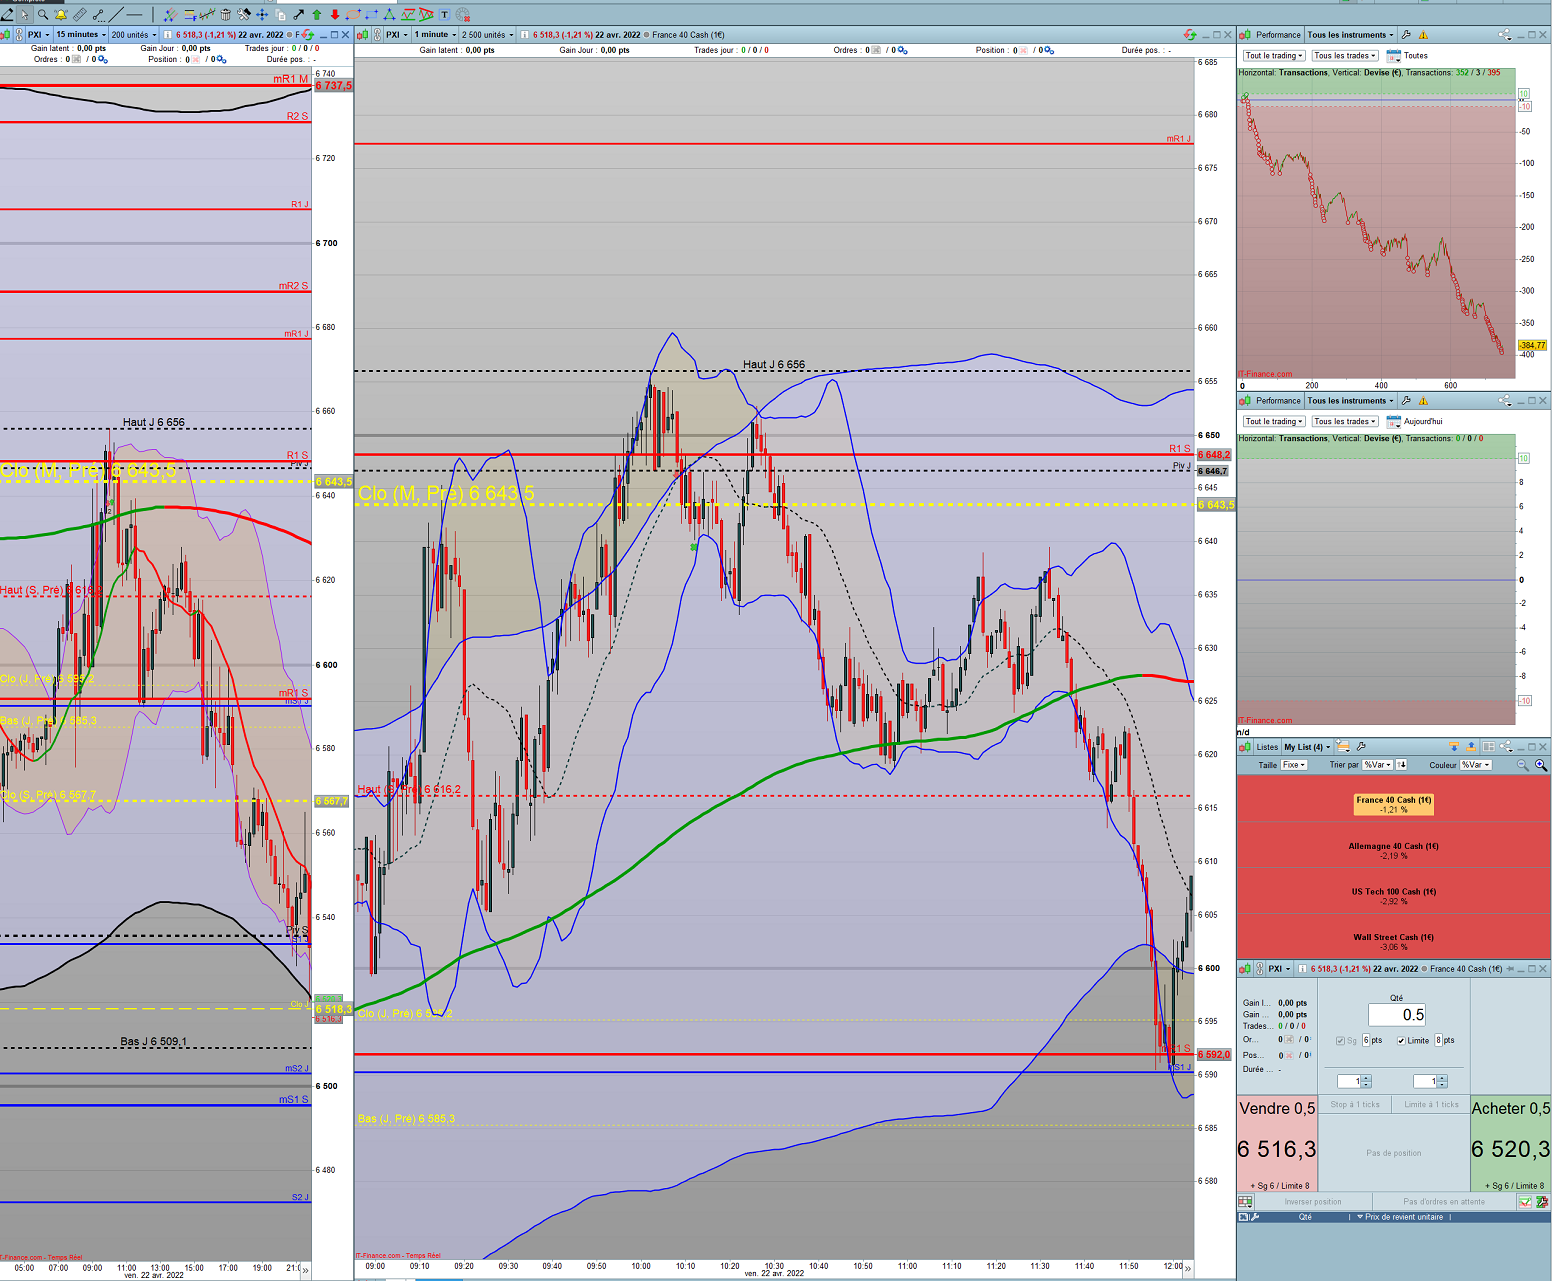Viewport: 1552px width, 1281px height.
Task: Choose the triangle drawing tool
Action: click(389, 15)
